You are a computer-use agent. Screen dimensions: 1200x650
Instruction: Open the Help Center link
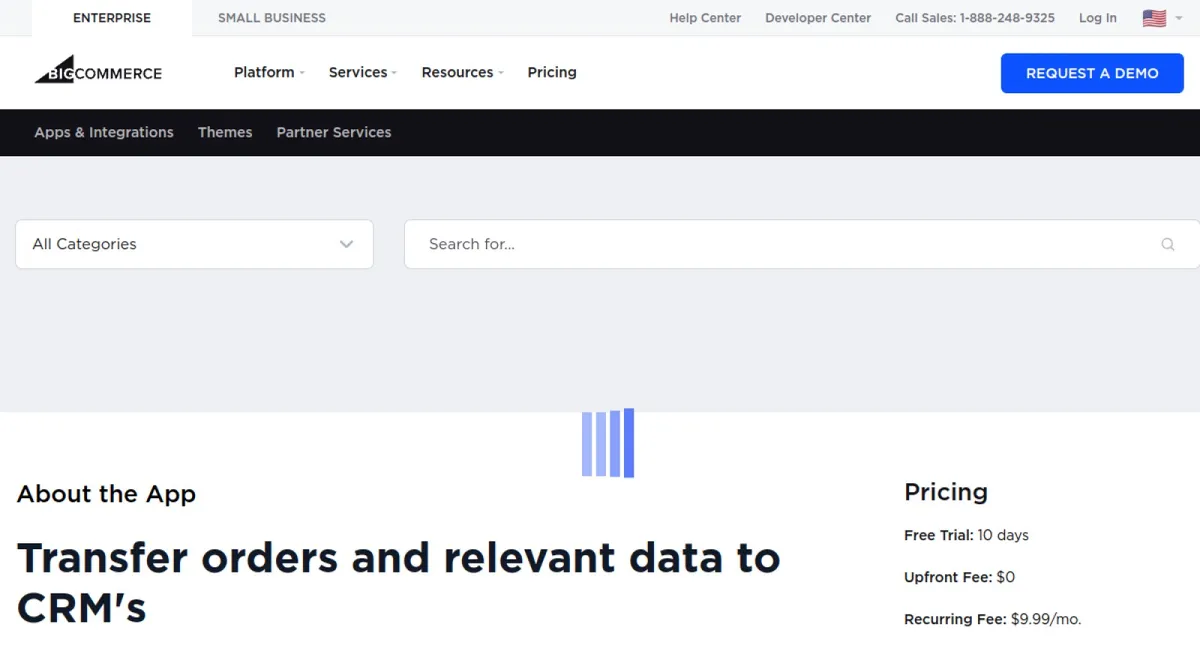click(x=705, y=18)
